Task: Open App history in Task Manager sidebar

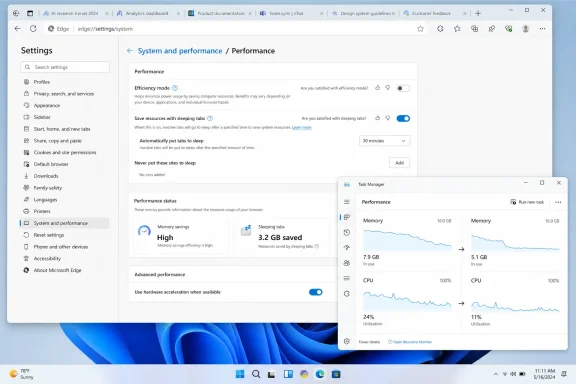Action: coord(346,232)
